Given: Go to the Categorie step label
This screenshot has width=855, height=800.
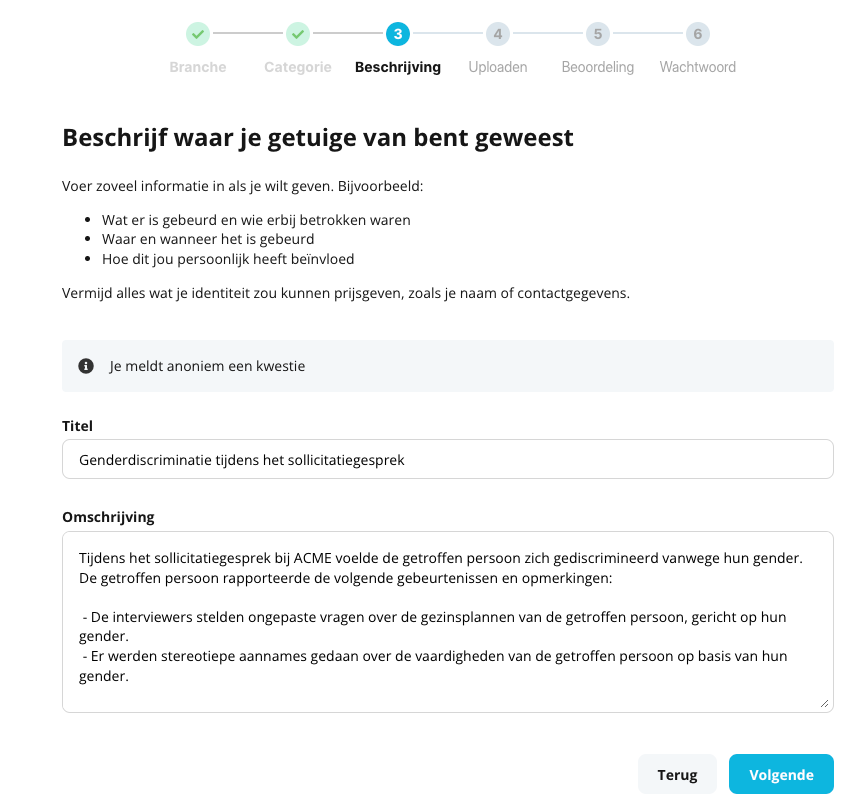Looking at the screenshot, I should click(298, 67).
